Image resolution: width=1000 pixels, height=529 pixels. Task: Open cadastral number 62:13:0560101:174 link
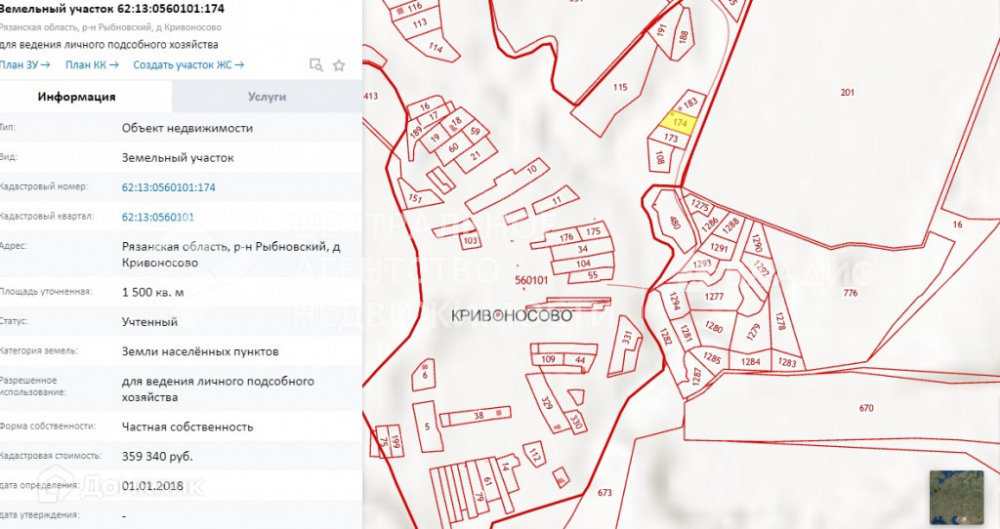point(168,188)
